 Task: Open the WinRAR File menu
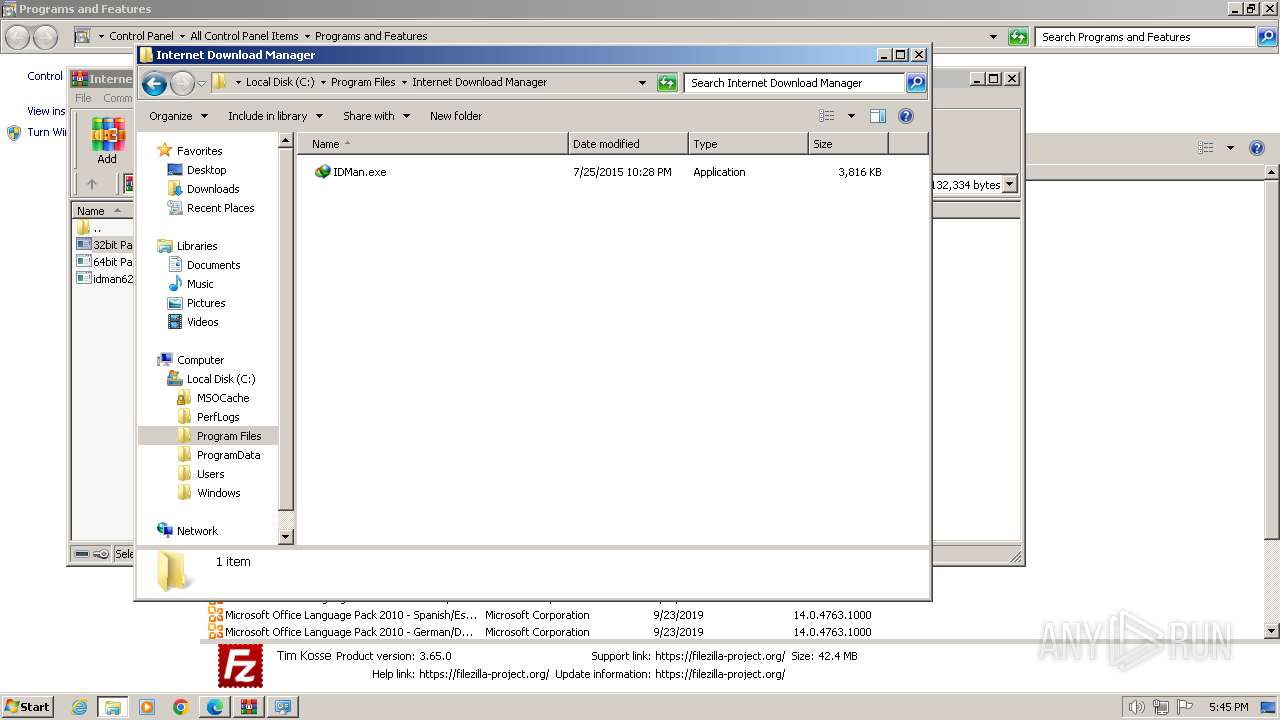click(x=83, y=98)
